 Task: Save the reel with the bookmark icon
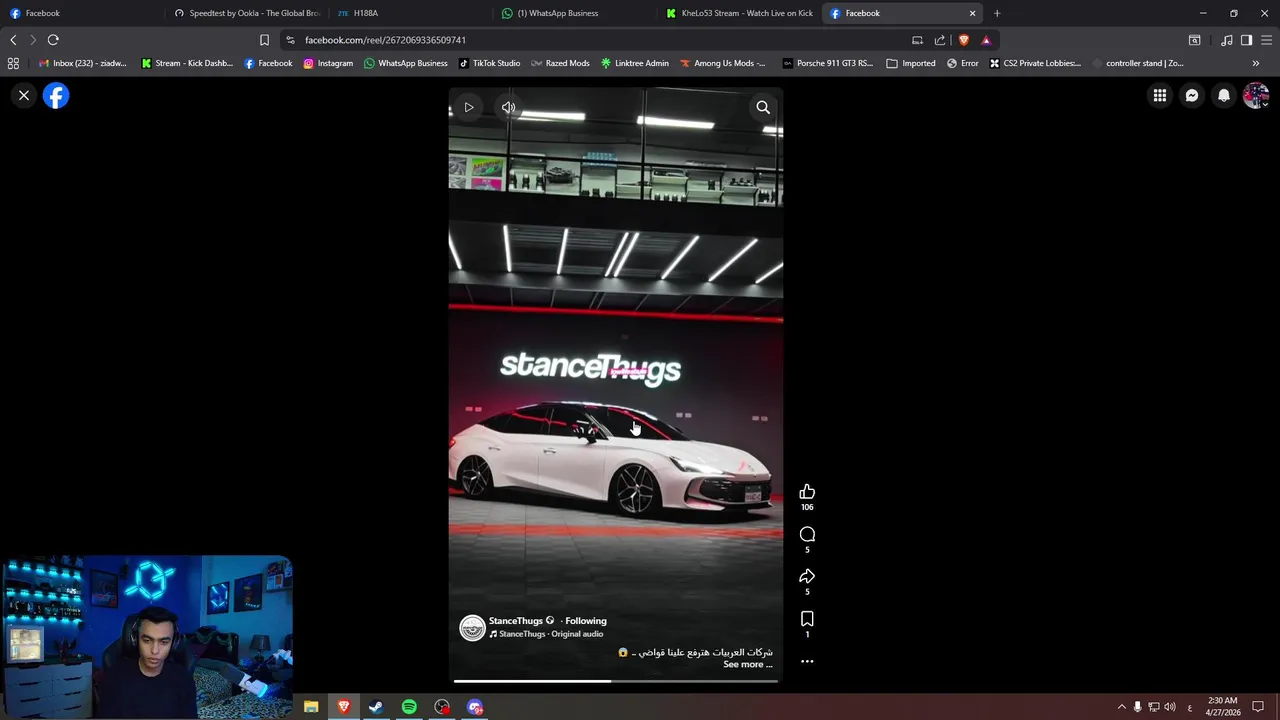(807, 619)
